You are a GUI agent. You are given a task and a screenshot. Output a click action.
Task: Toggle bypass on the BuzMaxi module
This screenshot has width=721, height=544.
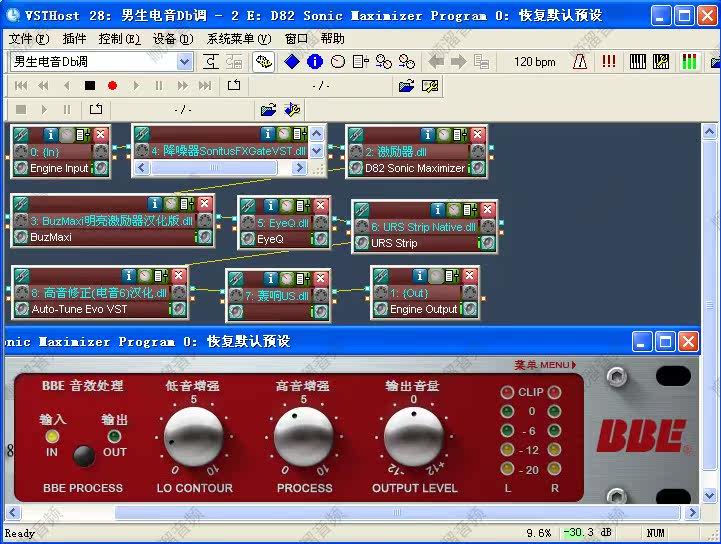pyautogui.click(x=171, y=203)
